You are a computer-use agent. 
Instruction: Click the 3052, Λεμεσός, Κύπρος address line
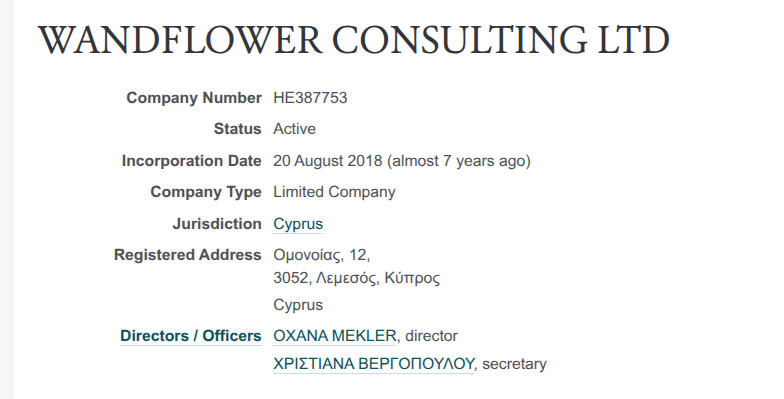[x=356, y=278]
